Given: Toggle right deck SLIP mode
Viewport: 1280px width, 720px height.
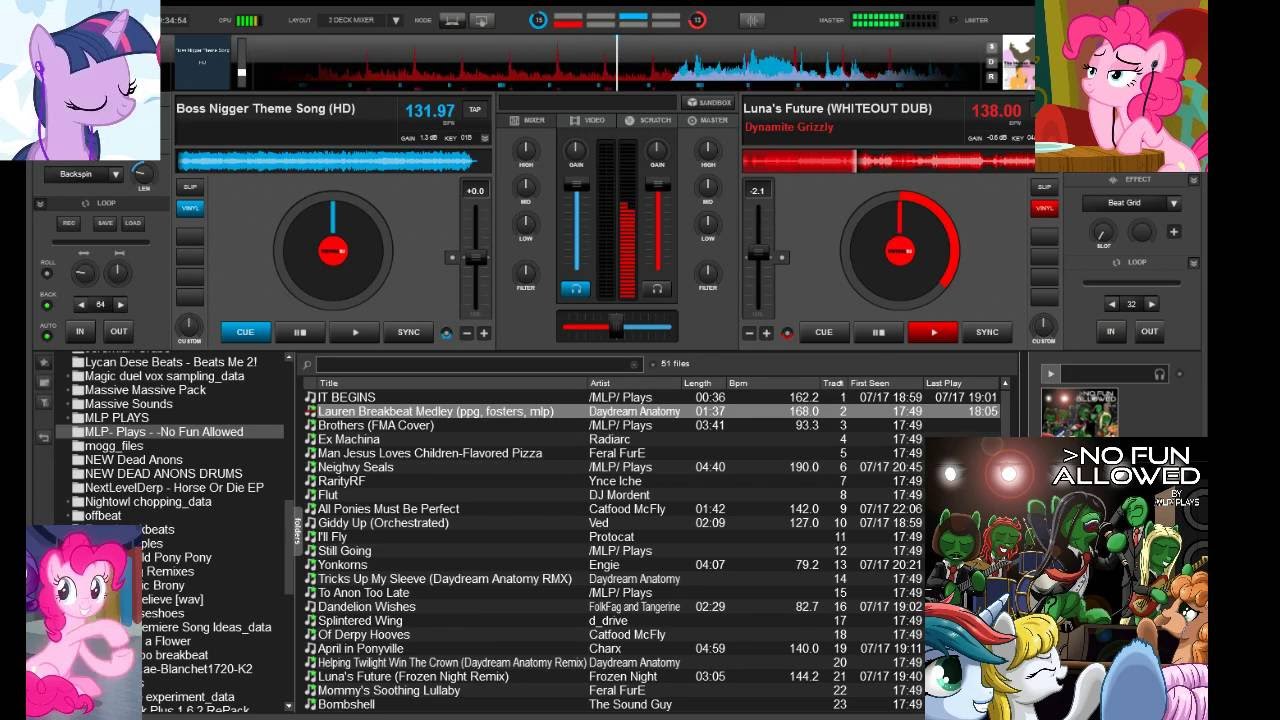Looking at the screenshot, I should tap(1044, 187).
